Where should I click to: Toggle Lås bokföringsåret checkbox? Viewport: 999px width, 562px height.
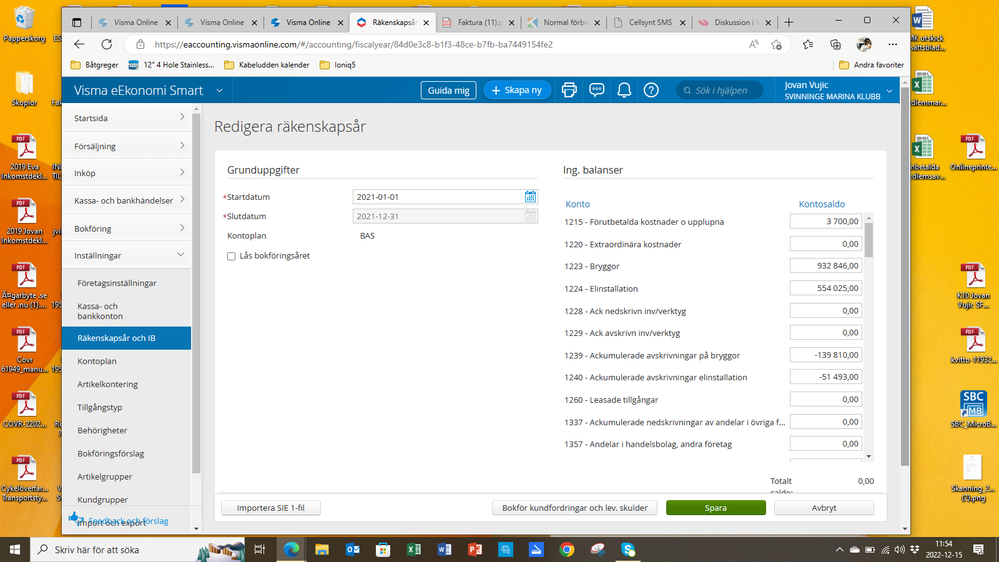231,256
